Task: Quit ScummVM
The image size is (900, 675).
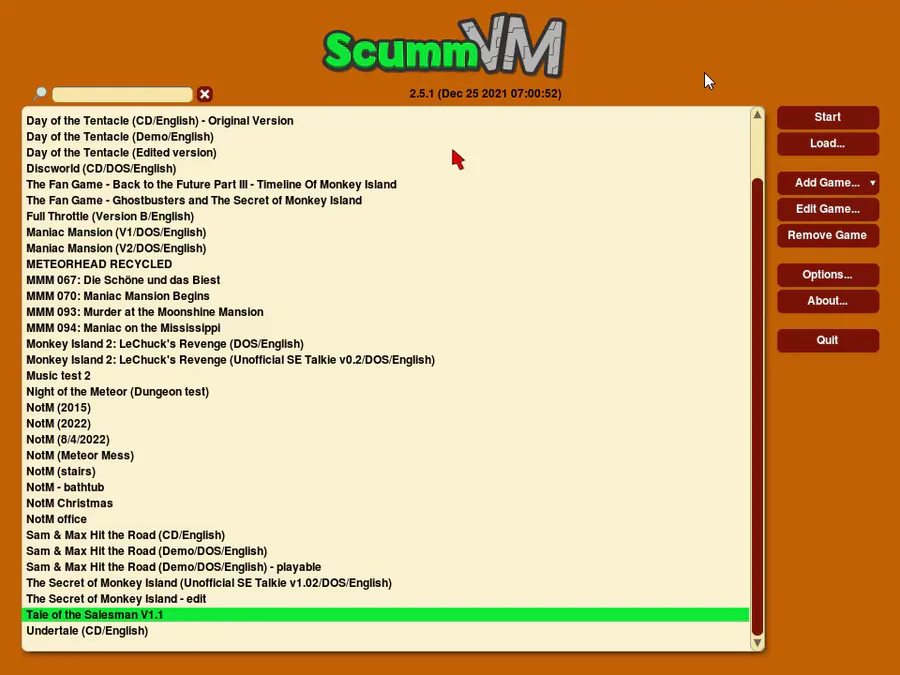Action: pyautogui.click(x=828, y=340)
